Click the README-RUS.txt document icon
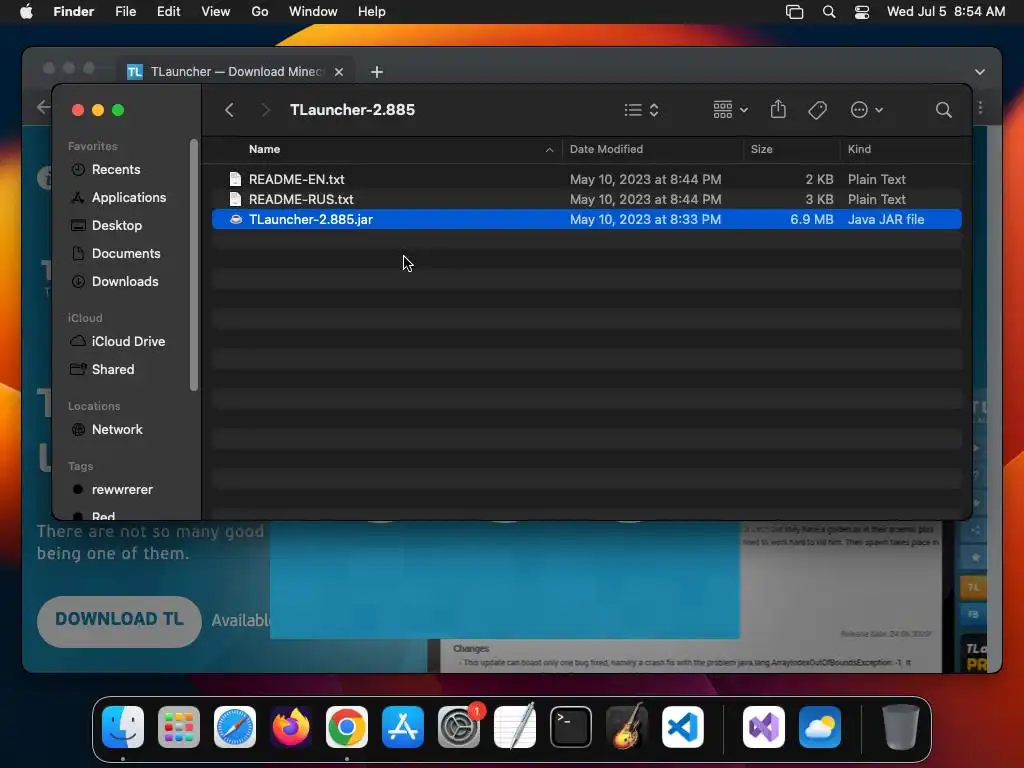 (x=235, y=199)
